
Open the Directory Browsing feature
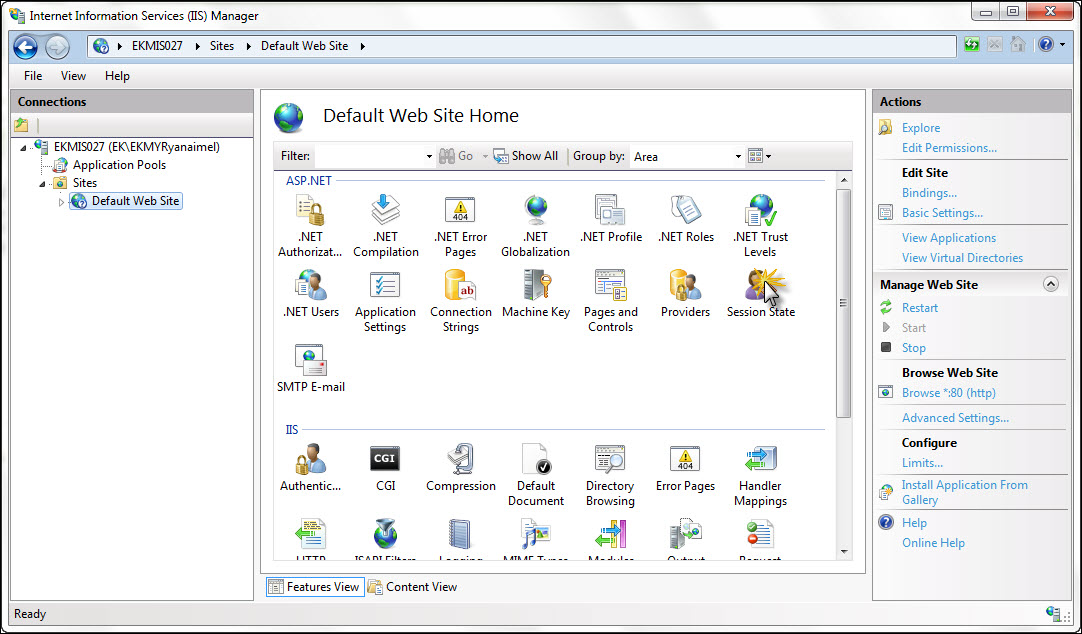[610, 475]
